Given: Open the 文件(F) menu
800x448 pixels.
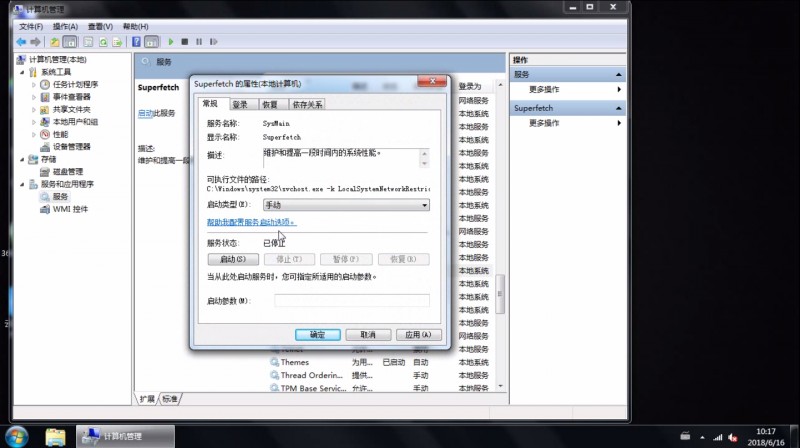Looking at the screenshot, I should coord(31,27).
